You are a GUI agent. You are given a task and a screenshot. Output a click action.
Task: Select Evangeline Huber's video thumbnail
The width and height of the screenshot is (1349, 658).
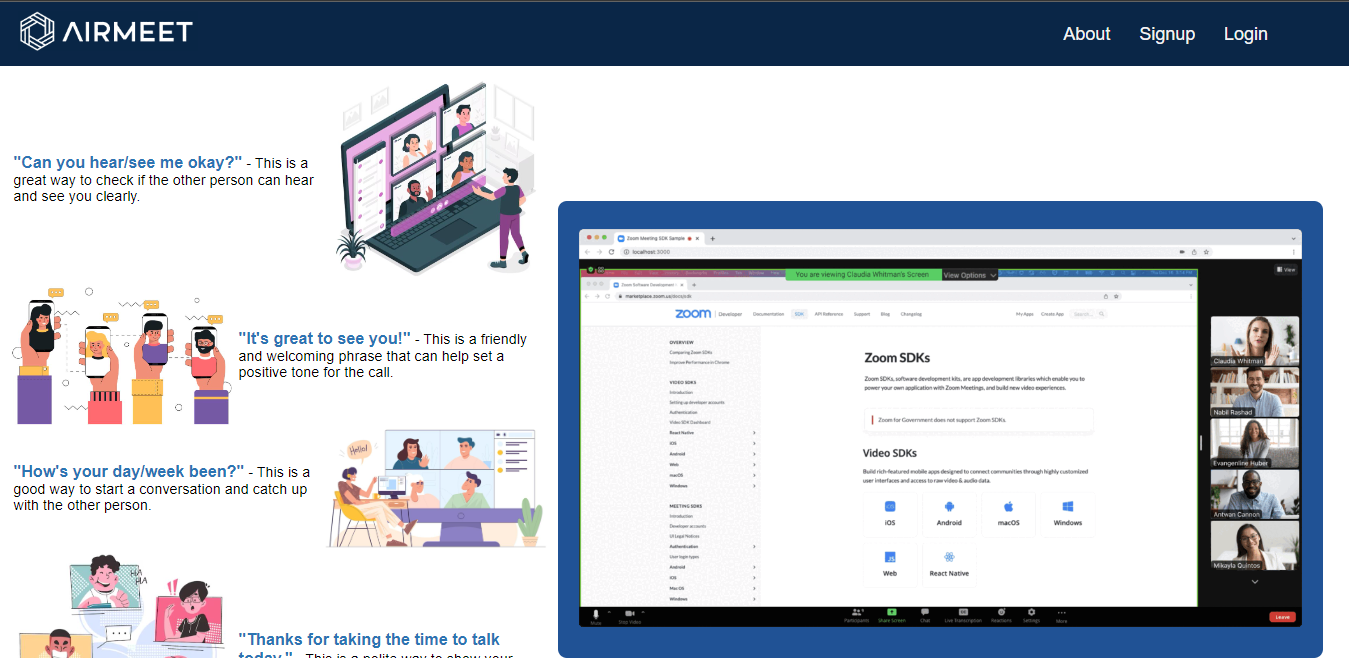tap(1255, 443)
